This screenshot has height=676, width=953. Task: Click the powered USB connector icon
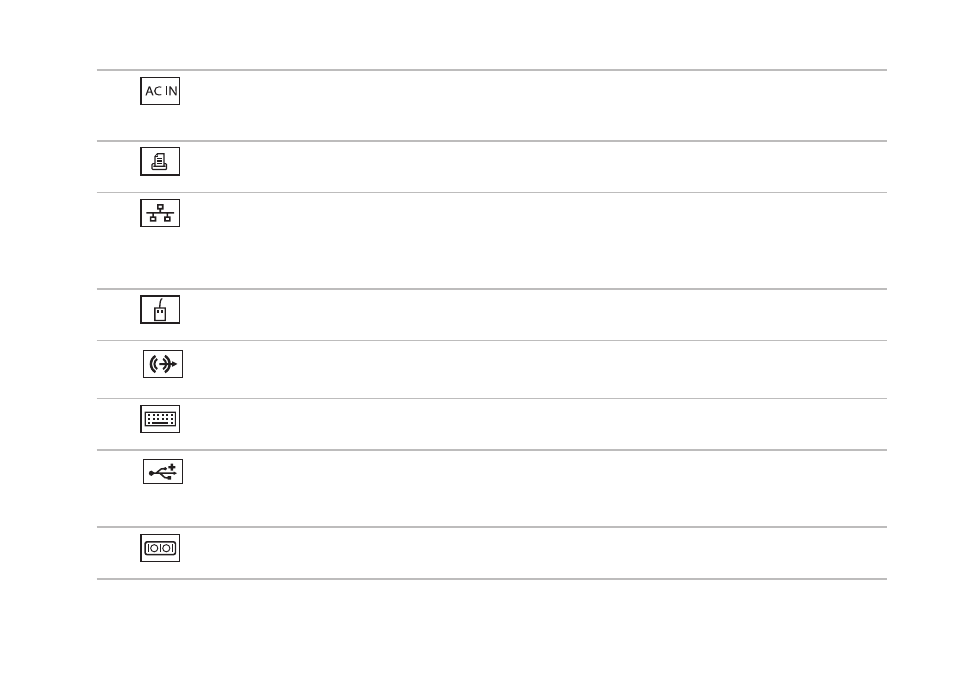pyautogui.click(x=163, y=471)
